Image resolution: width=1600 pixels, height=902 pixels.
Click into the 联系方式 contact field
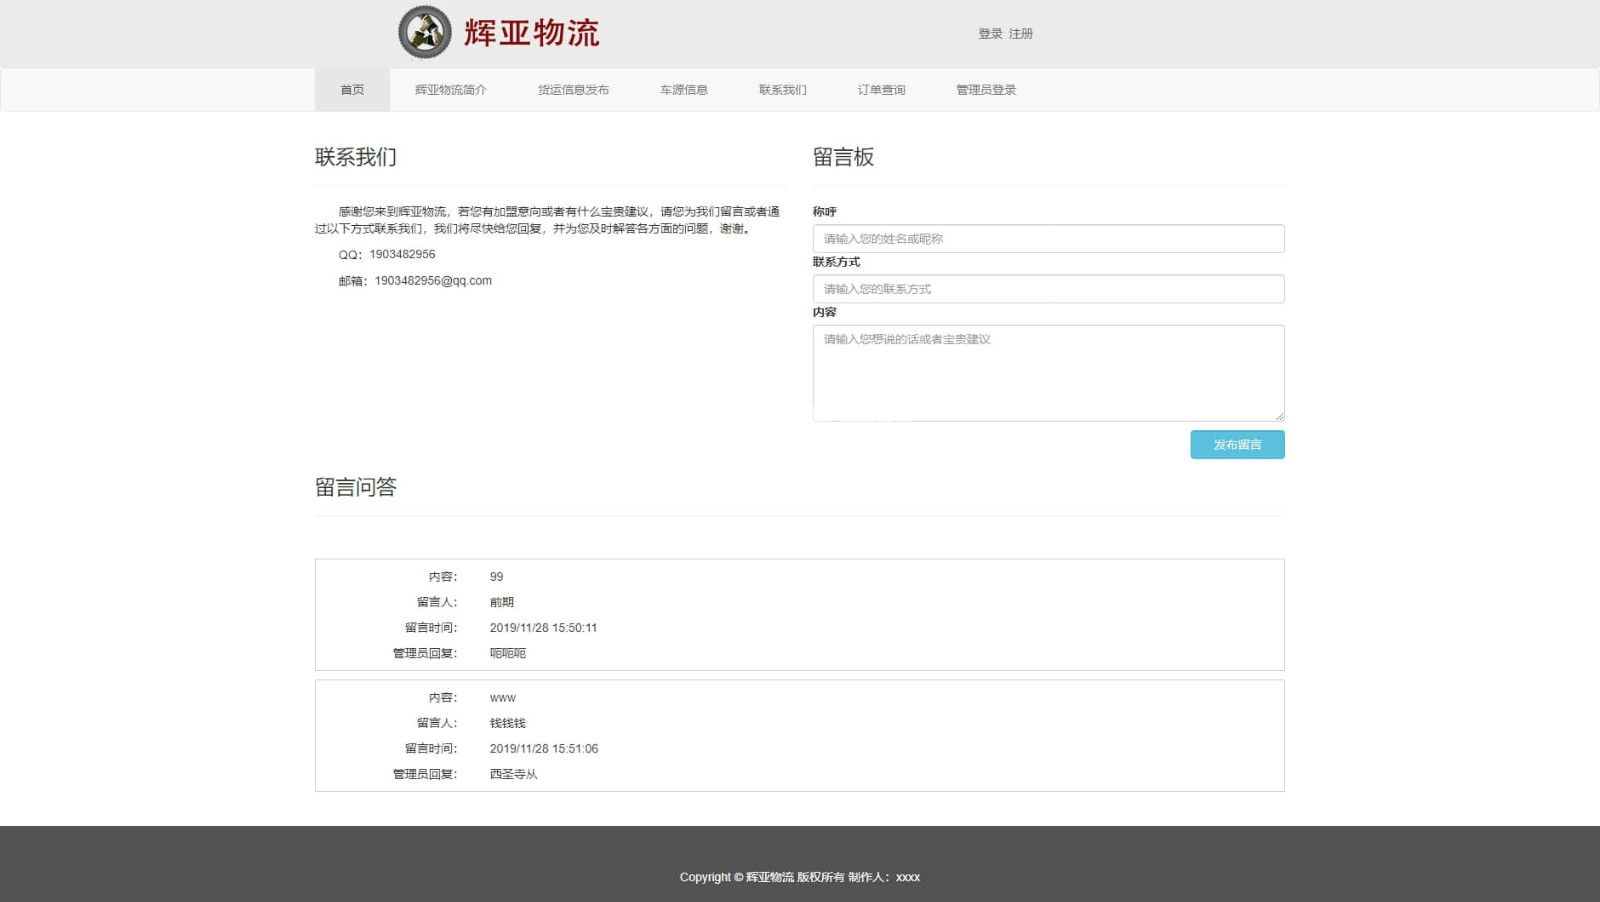pos(1048,289)
